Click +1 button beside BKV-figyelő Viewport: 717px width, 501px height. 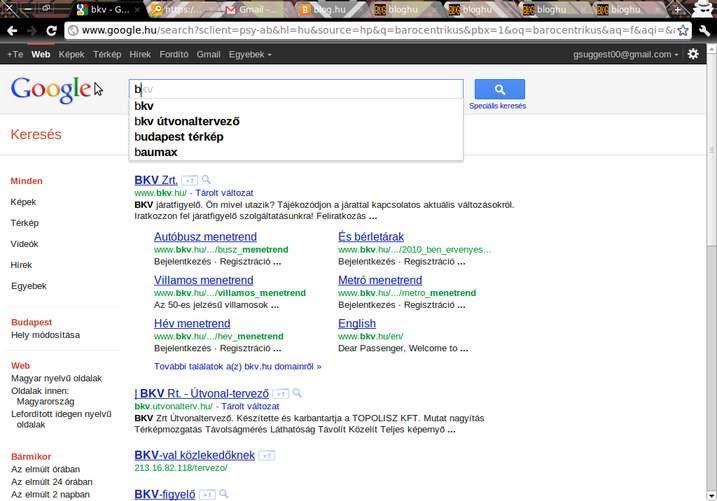pos(207,495)
